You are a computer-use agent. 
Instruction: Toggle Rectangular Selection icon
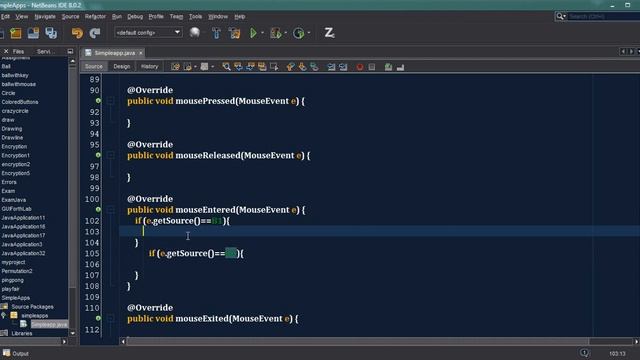click(274, 67)
